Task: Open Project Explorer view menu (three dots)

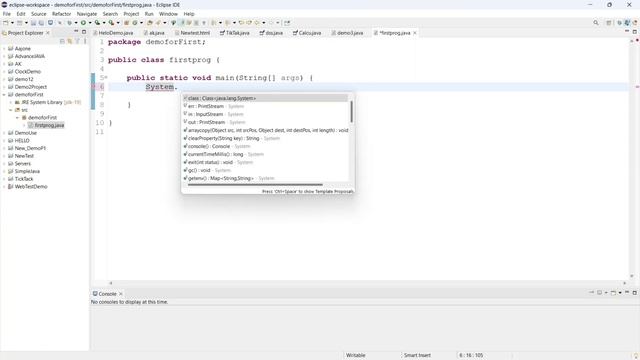Action: (85, 41)
